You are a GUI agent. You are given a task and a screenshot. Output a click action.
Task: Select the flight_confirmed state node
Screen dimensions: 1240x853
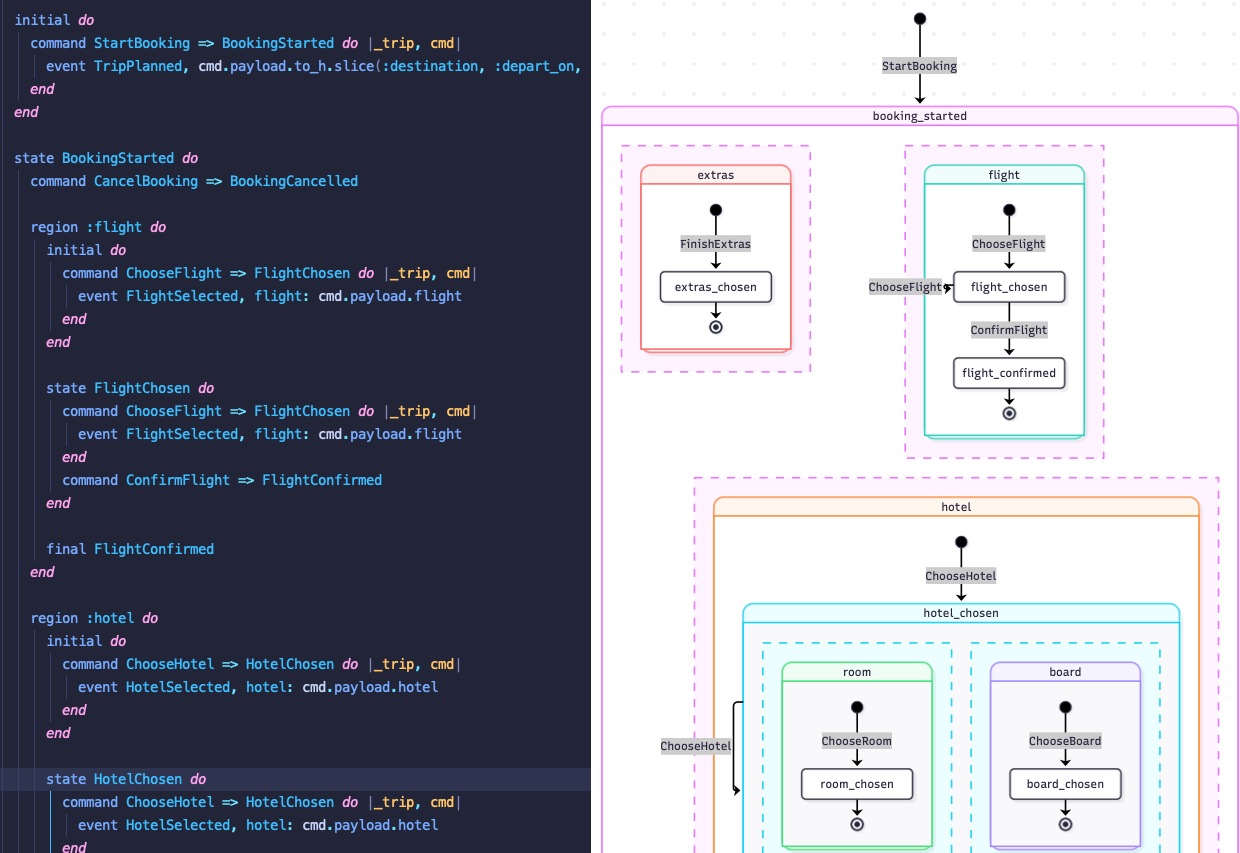(x=1009, y=373)
